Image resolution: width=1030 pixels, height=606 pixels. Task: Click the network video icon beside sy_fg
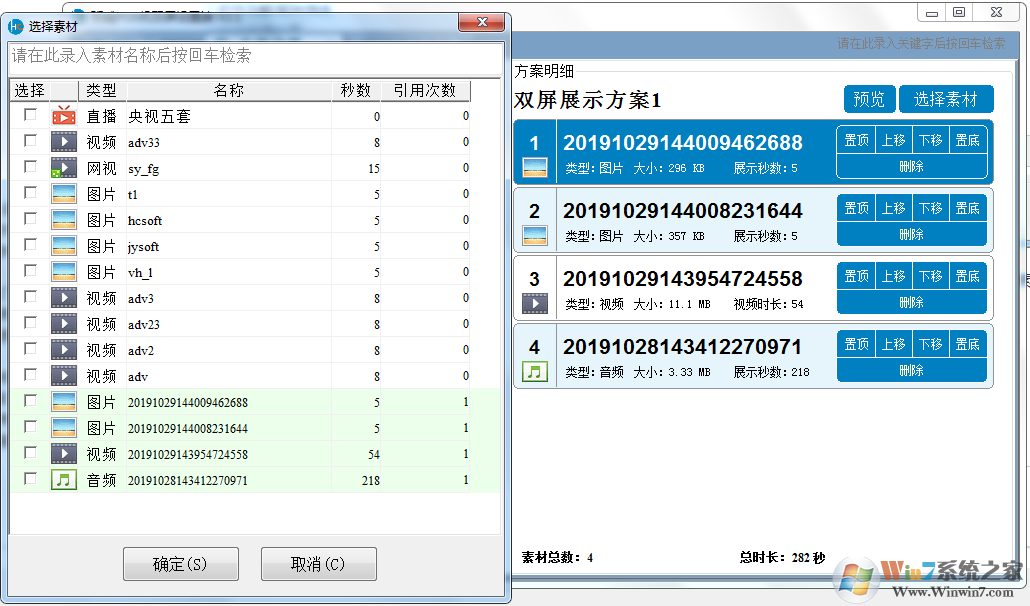click(x=64, y=167)
